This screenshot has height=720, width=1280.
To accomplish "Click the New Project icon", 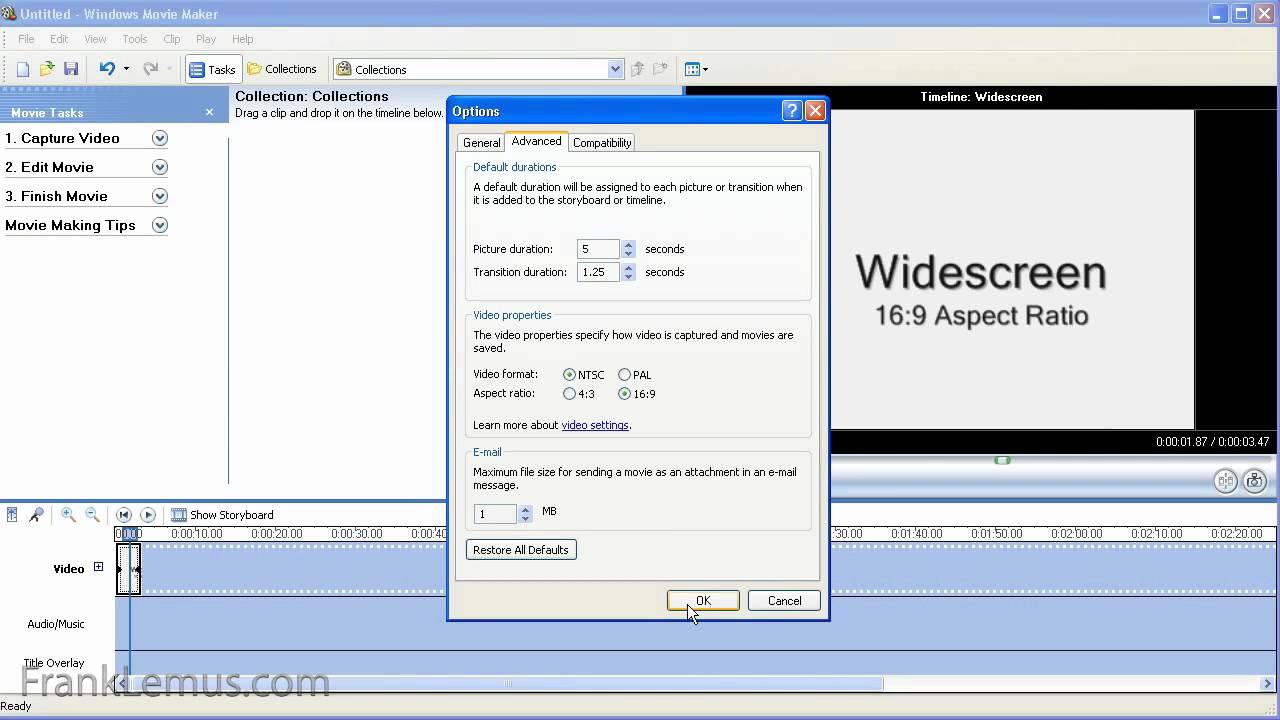I will [23, 69].
